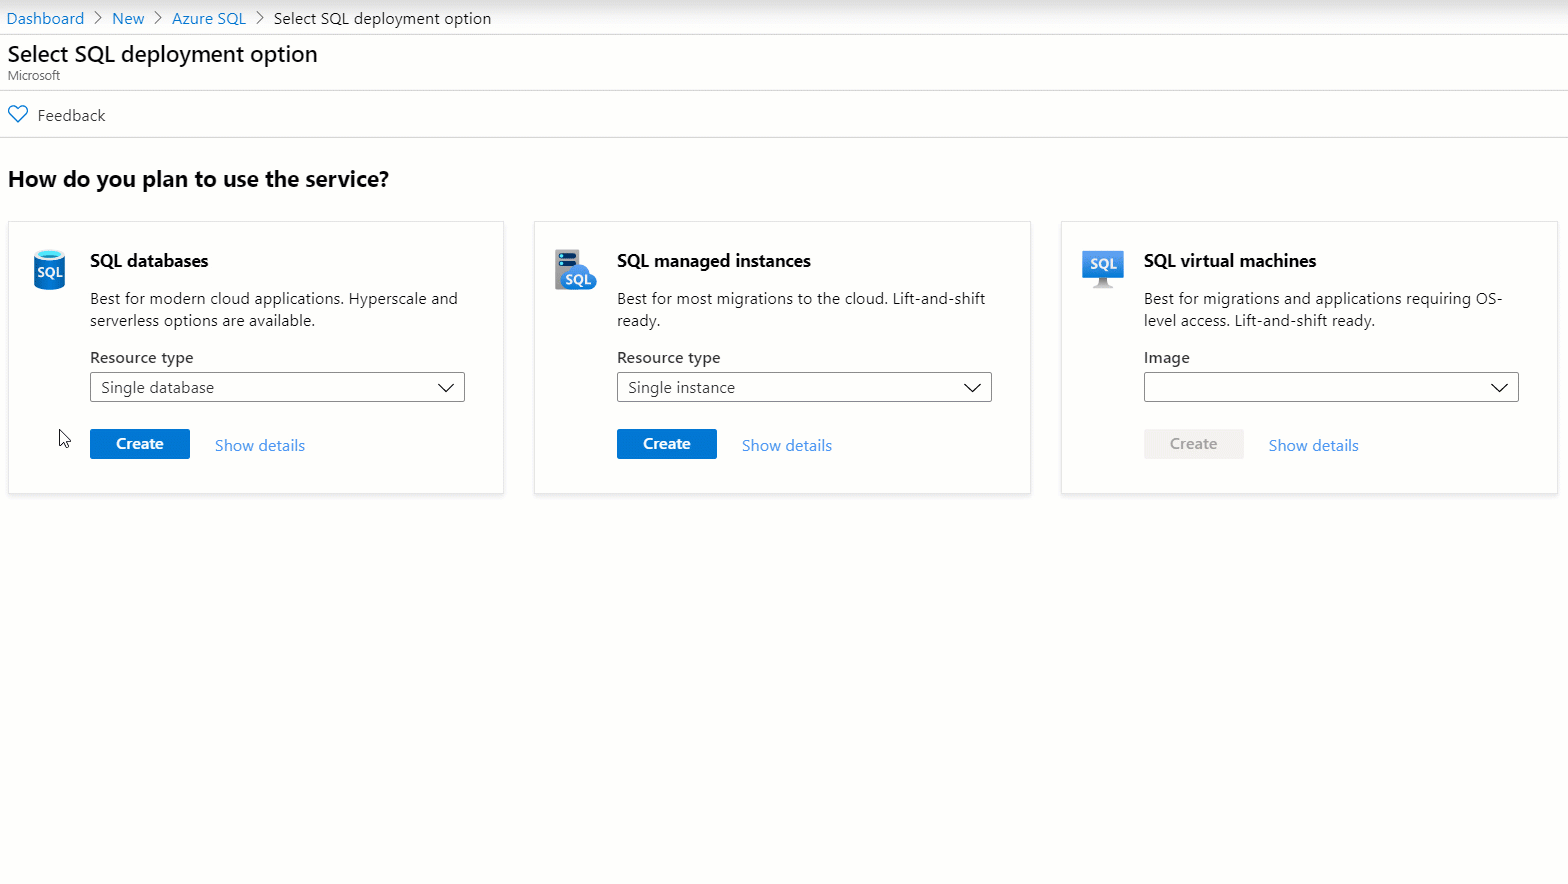Click the SQL databases cylinder icon
Viewport: 1568px width, 884px height.
click(49, 270)
